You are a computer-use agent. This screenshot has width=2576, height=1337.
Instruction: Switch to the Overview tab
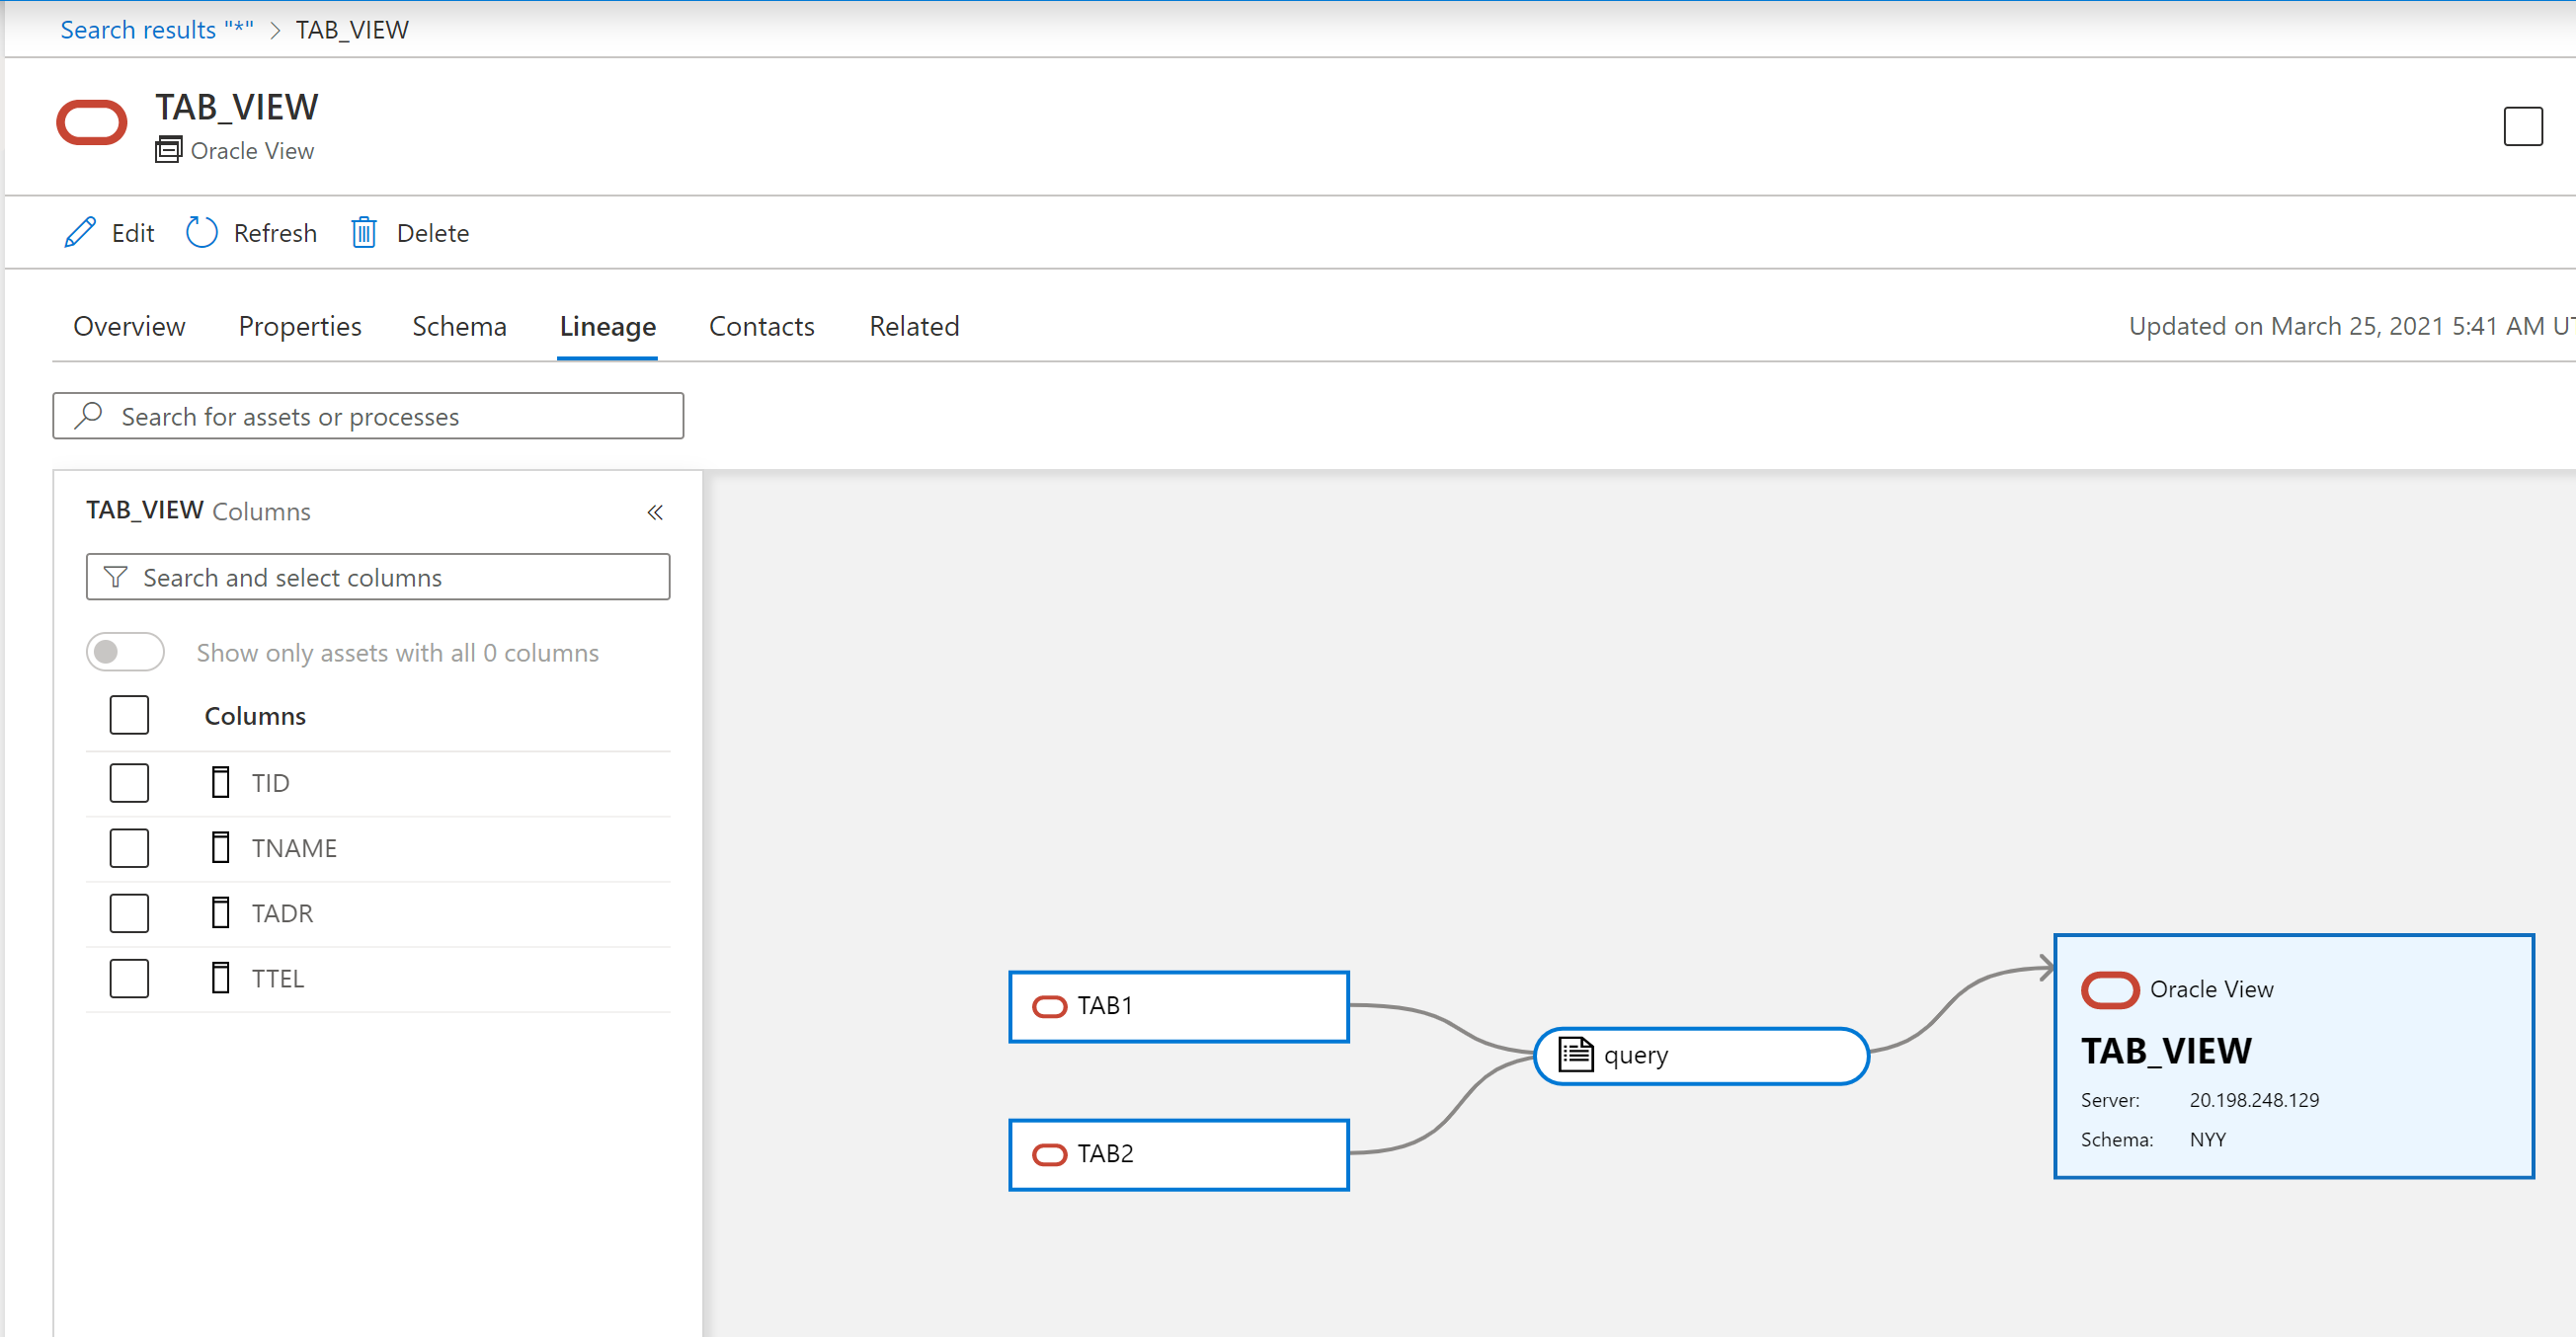[x=129, y=325]
